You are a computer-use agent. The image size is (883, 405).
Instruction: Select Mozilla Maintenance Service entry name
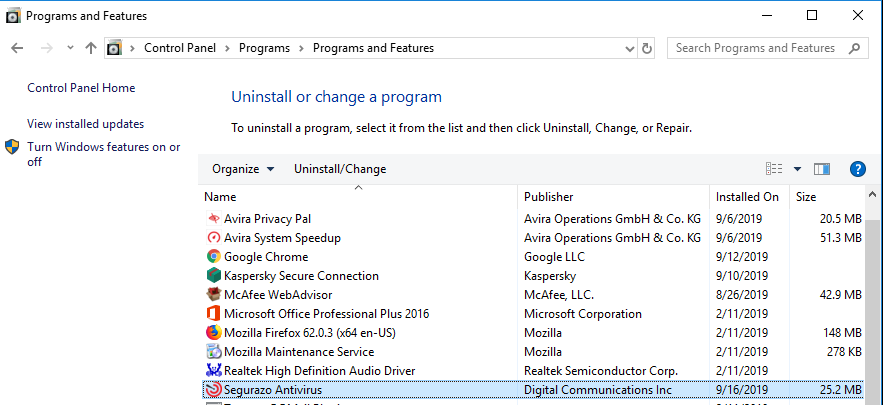pos(299,351)
